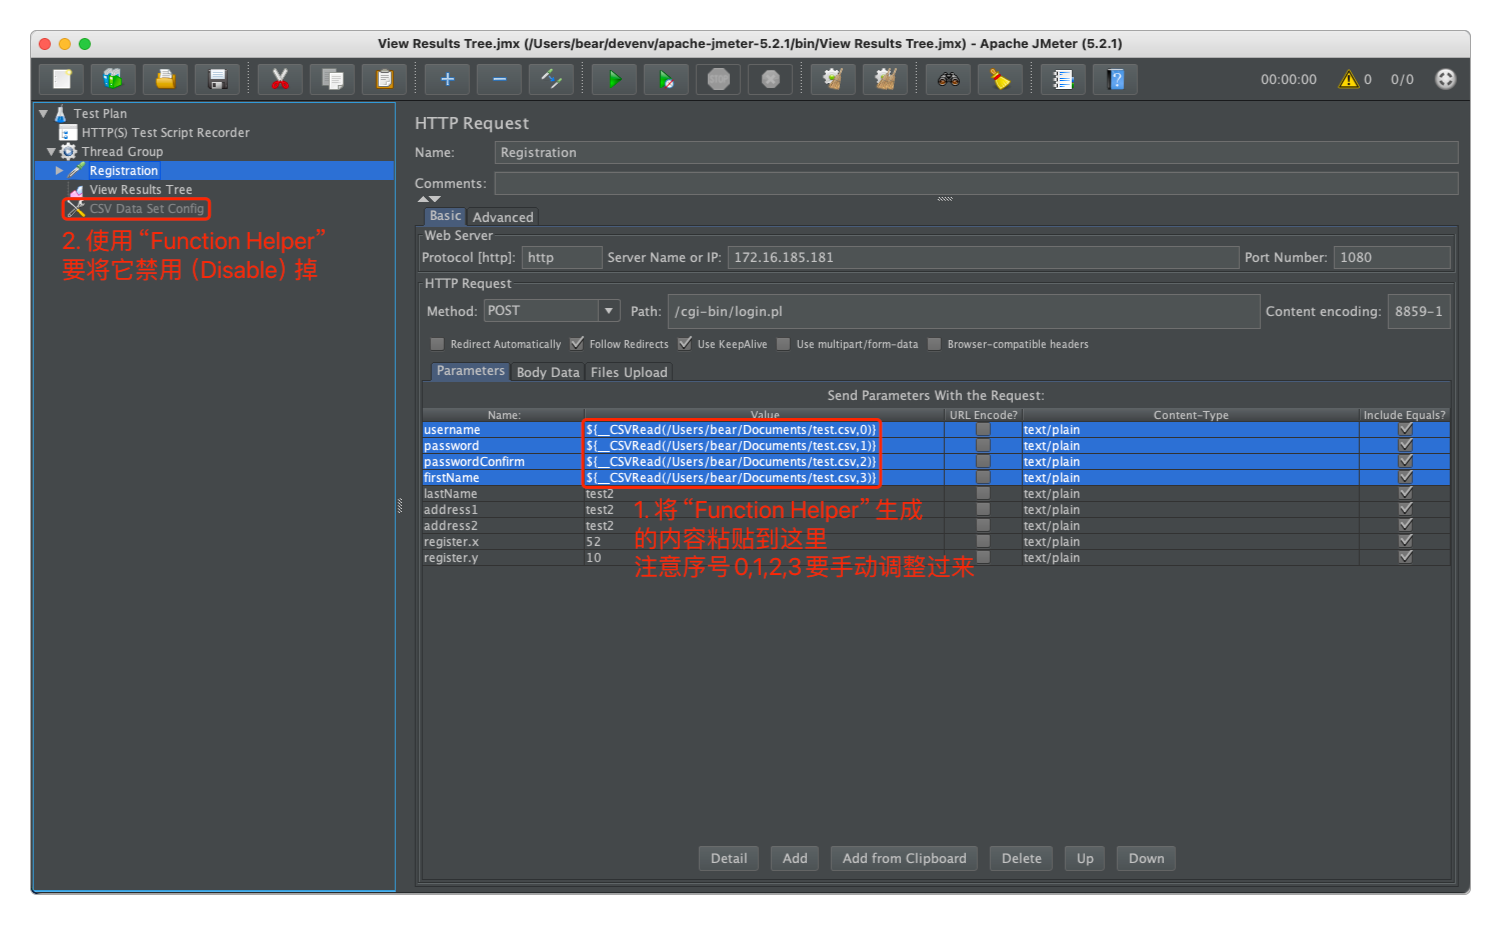Screen dimensions: 1501x925
Task: Select CSV Data Set Config in tree
Action: pos(146,208)
